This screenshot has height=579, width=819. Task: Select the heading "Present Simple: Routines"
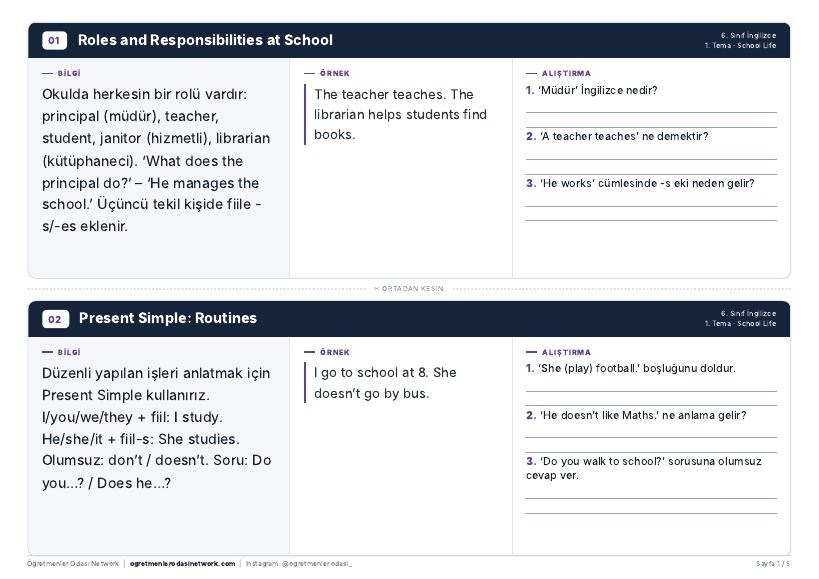168,318
